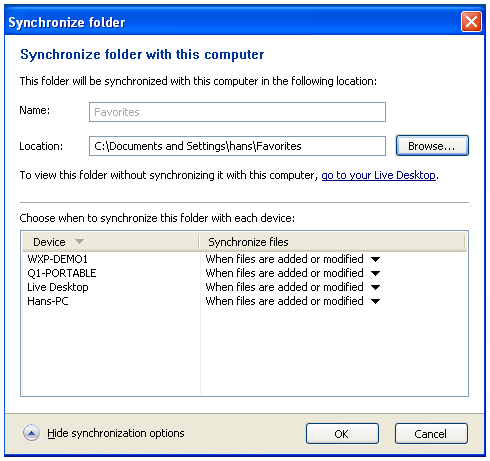Open sync dropdown for WXP-DEMO1

(375, 259)
